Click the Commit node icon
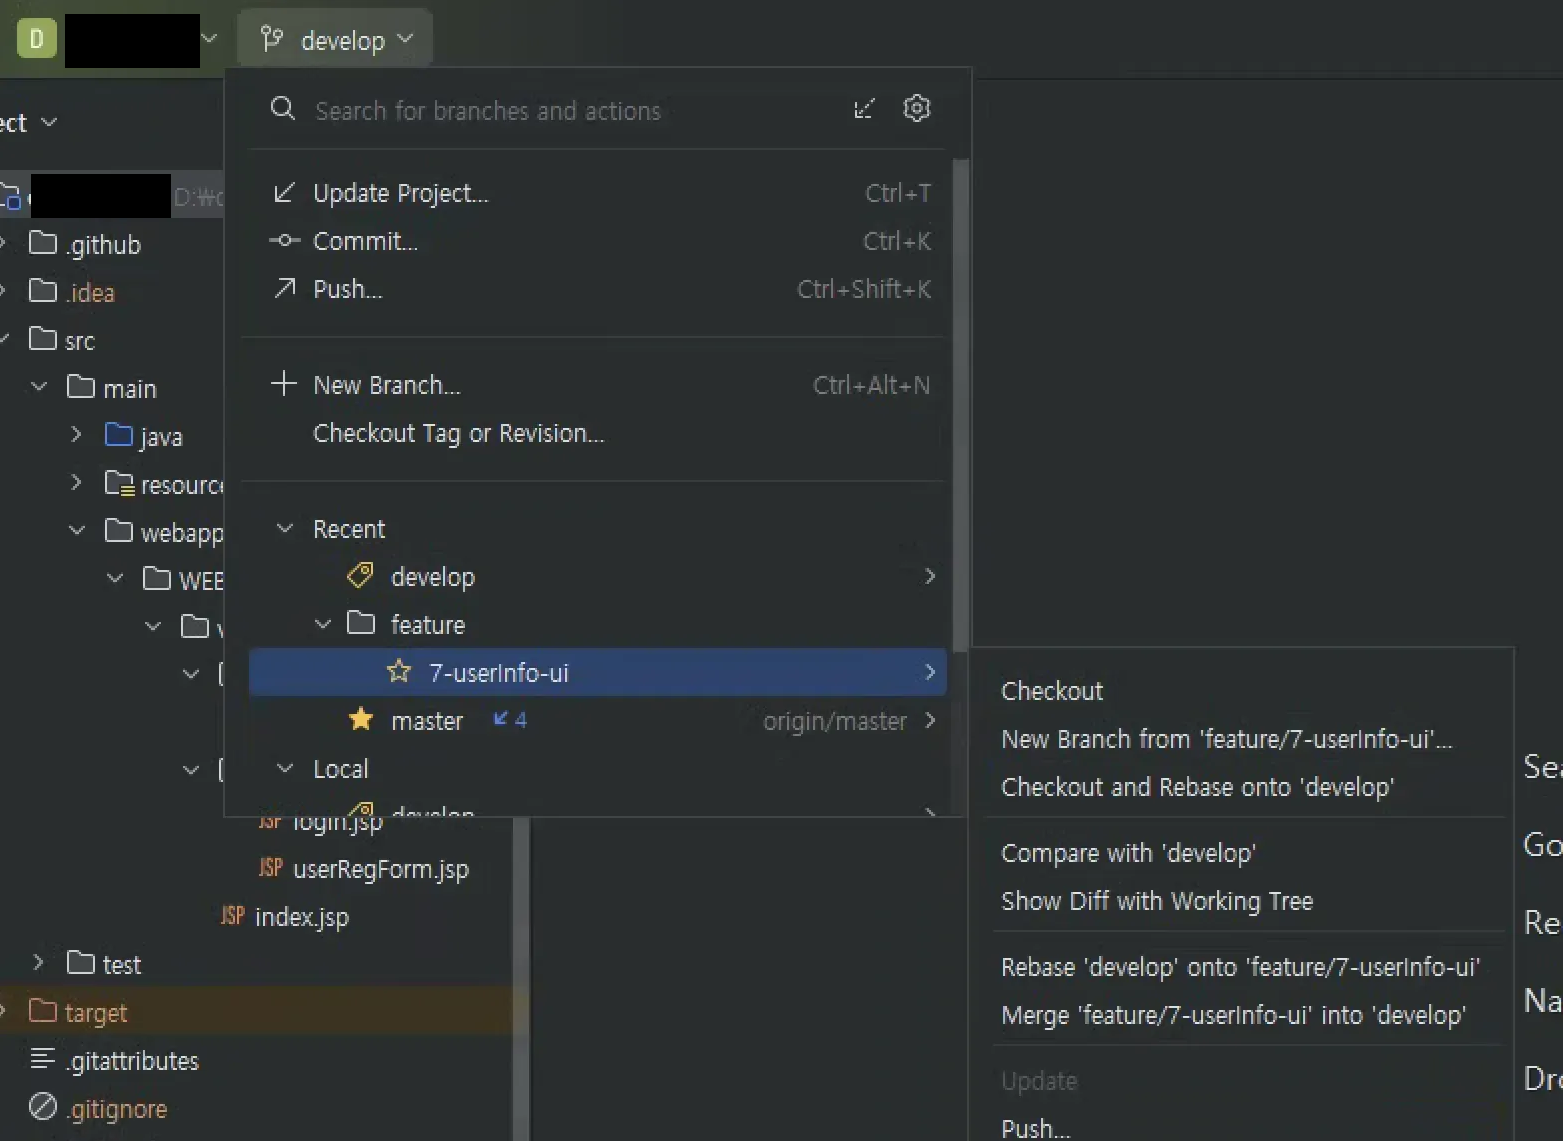 coord(284,240)
